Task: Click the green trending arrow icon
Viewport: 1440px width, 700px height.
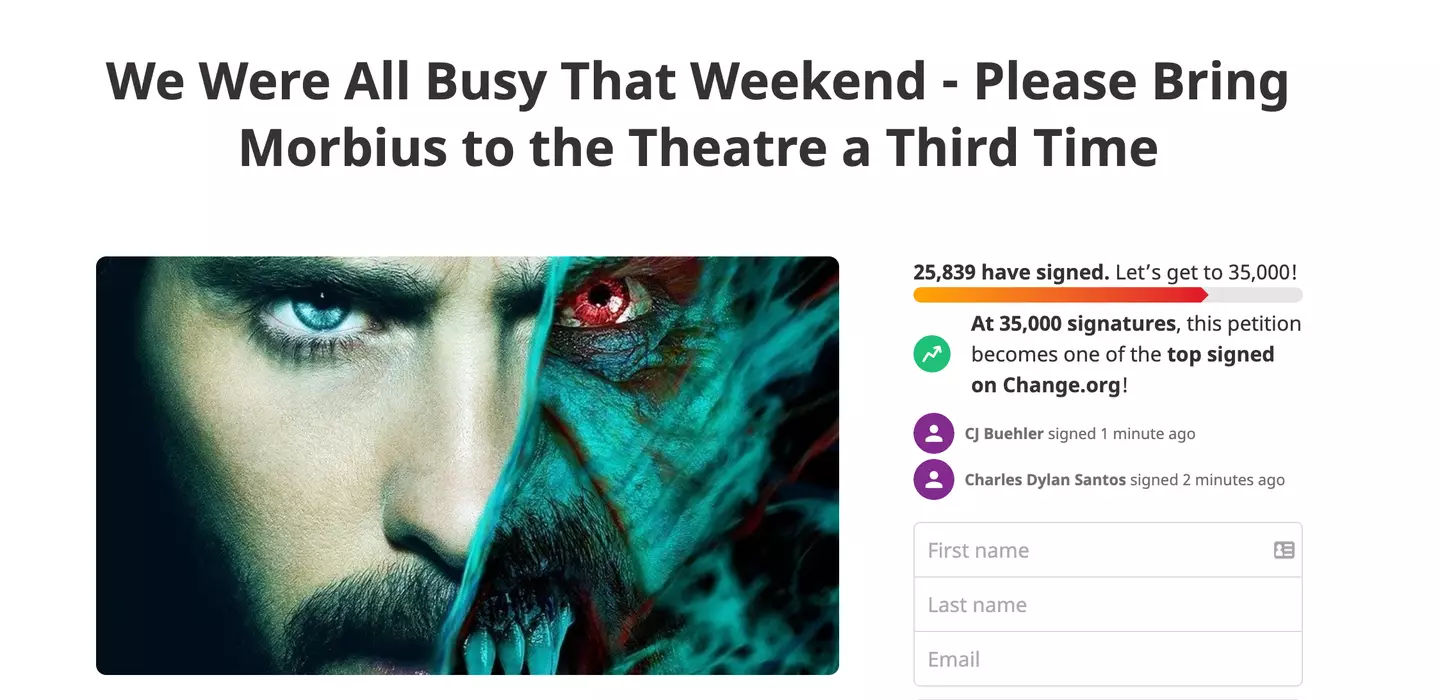Action: pos(932,354)
